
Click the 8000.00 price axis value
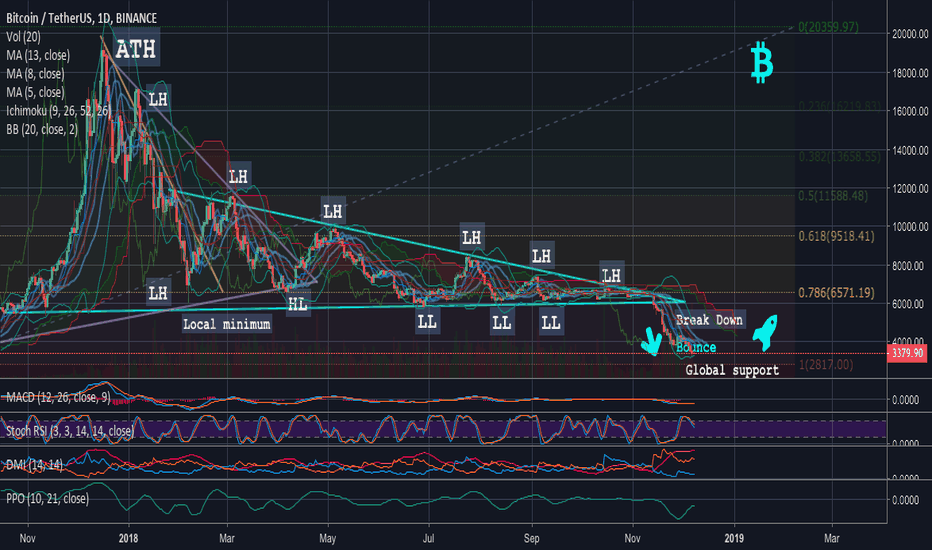click(x=909, y=266)
